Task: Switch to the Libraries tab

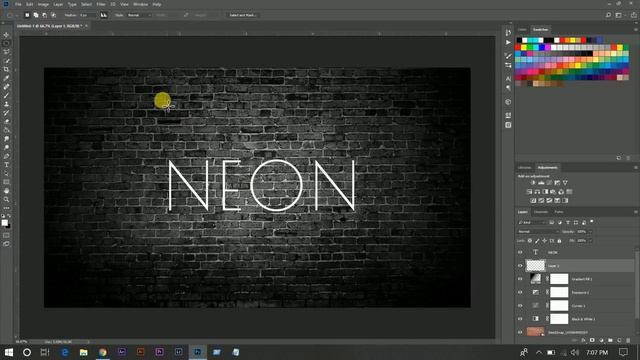Action: (x=524, y=167)
